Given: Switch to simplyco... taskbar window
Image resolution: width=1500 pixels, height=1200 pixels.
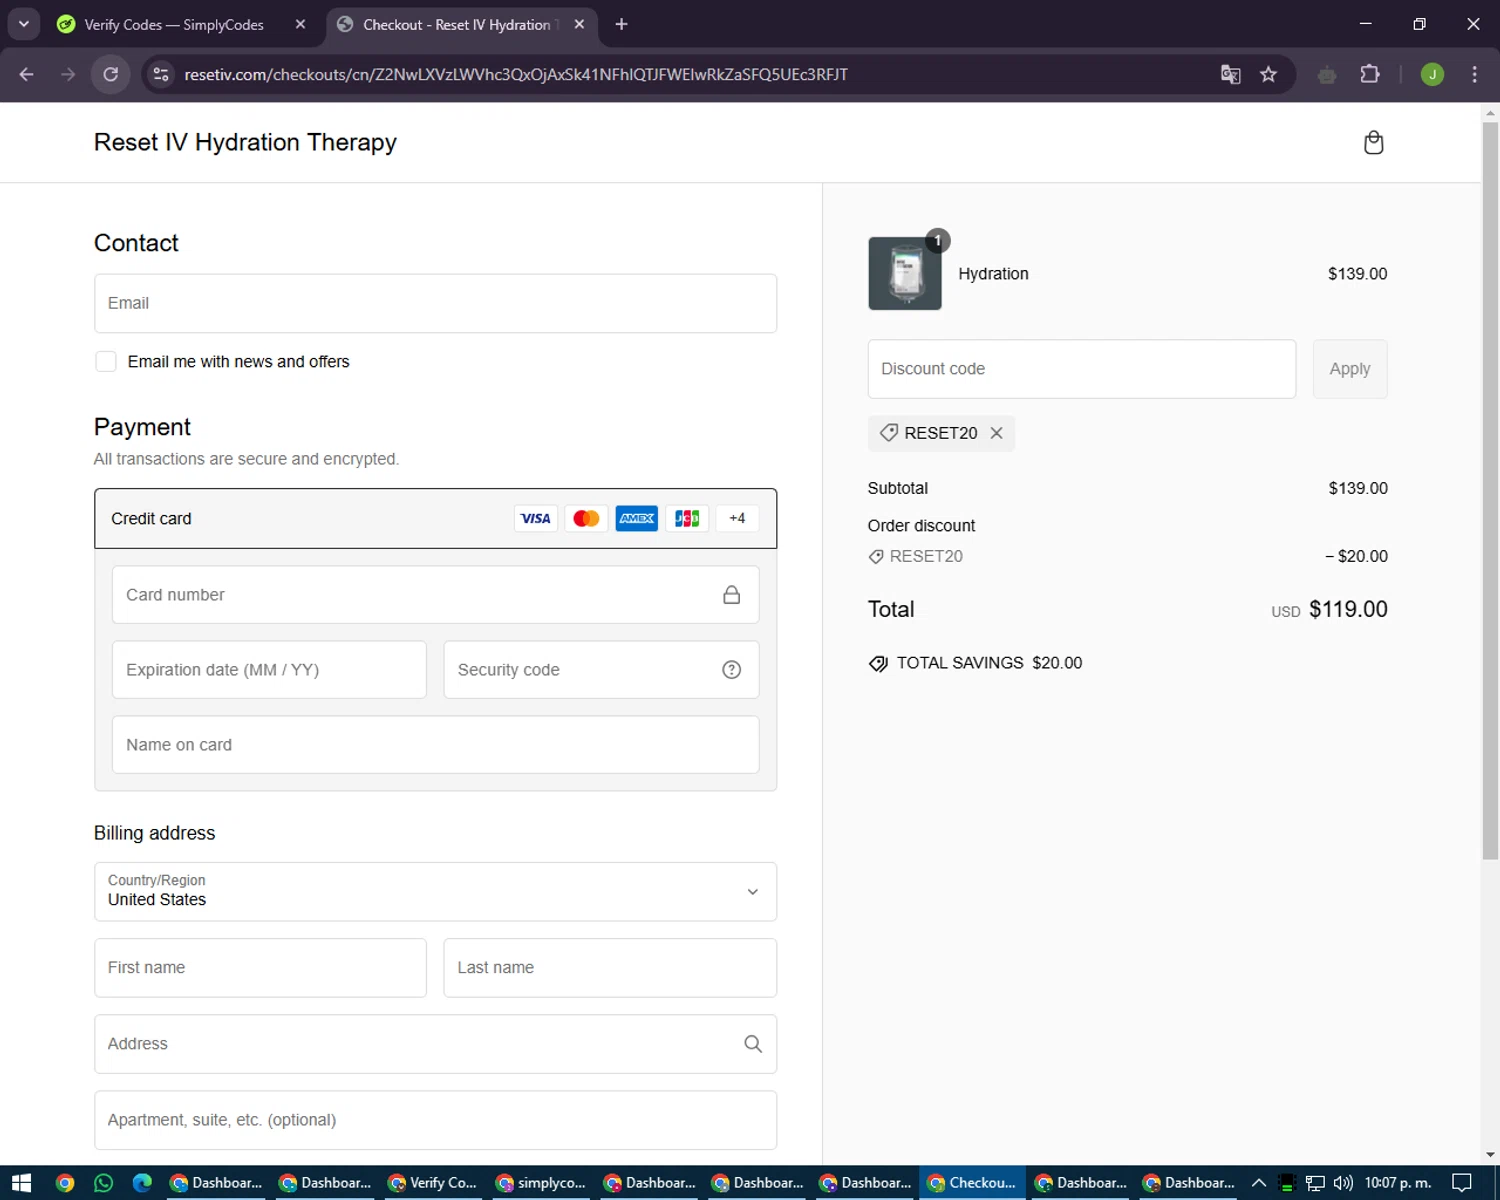Looking at the screenshot, I should [x=541, y=1183].
